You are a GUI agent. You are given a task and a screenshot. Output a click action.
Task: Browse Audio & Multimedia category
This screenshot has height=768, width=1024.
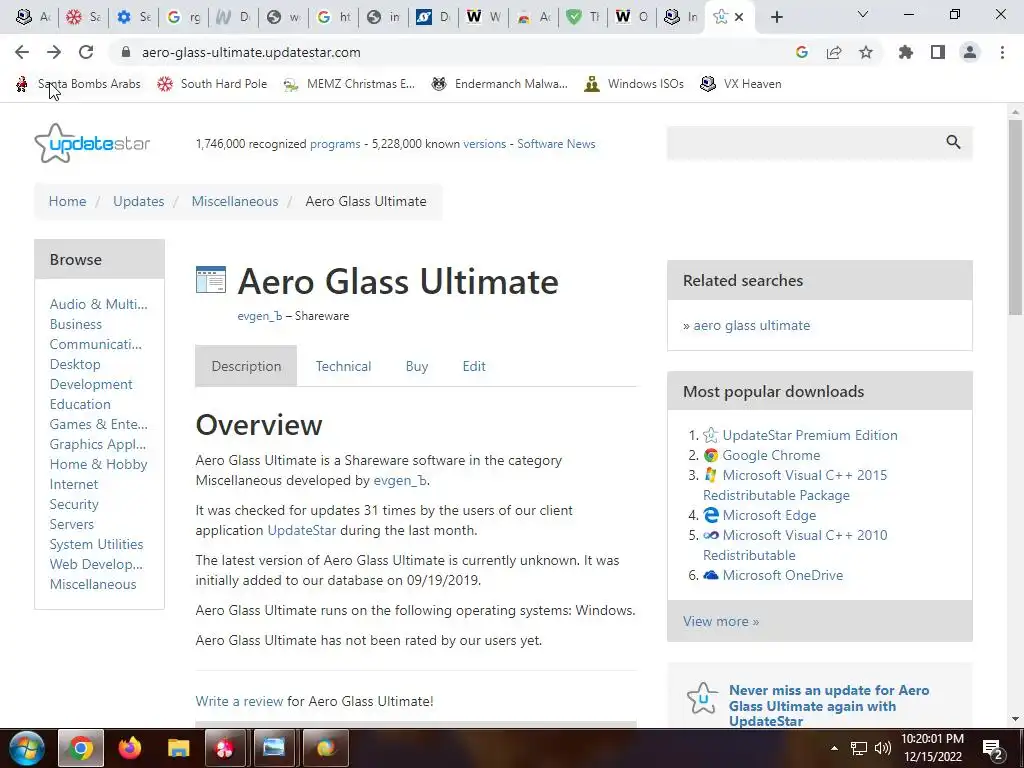pyautogui.click(x=99, y=304)
